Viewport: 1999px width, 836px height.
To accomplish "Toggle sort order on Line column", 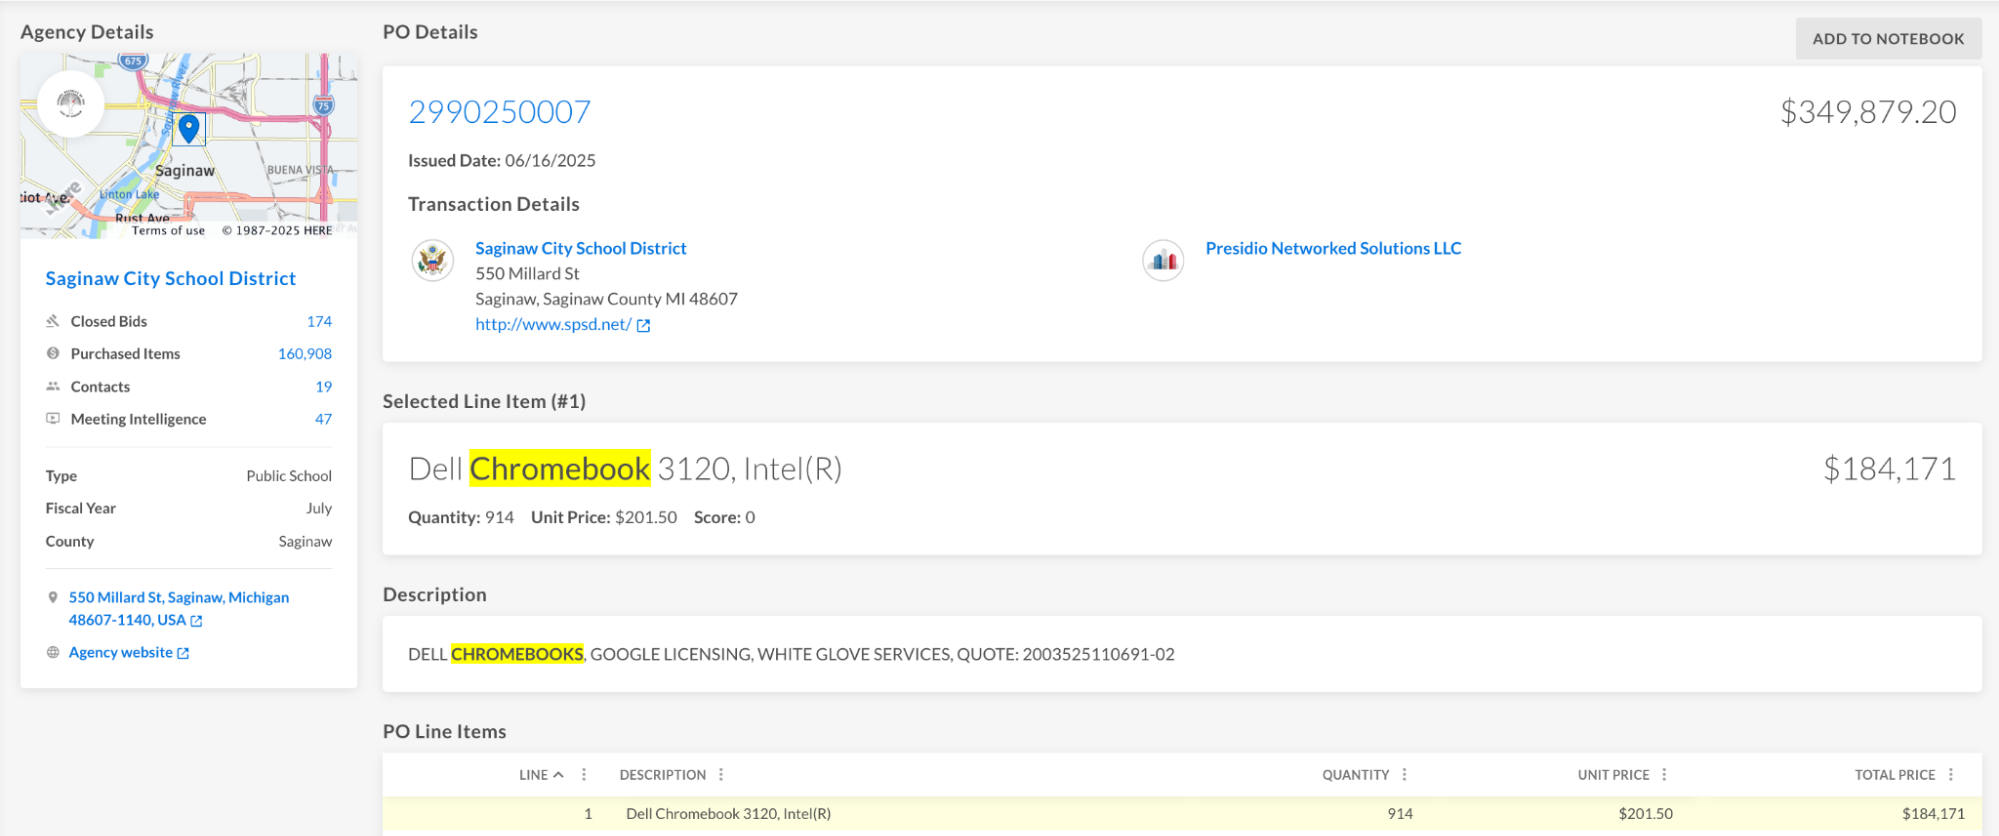I will click(540, 775).
